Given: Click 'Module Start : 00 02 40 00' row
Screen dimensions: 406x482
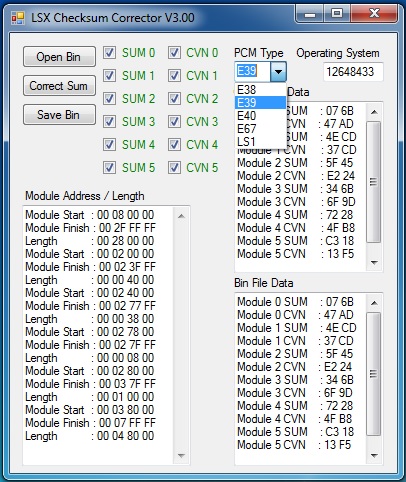Looking at the screenshot, I should pos(90,293).
